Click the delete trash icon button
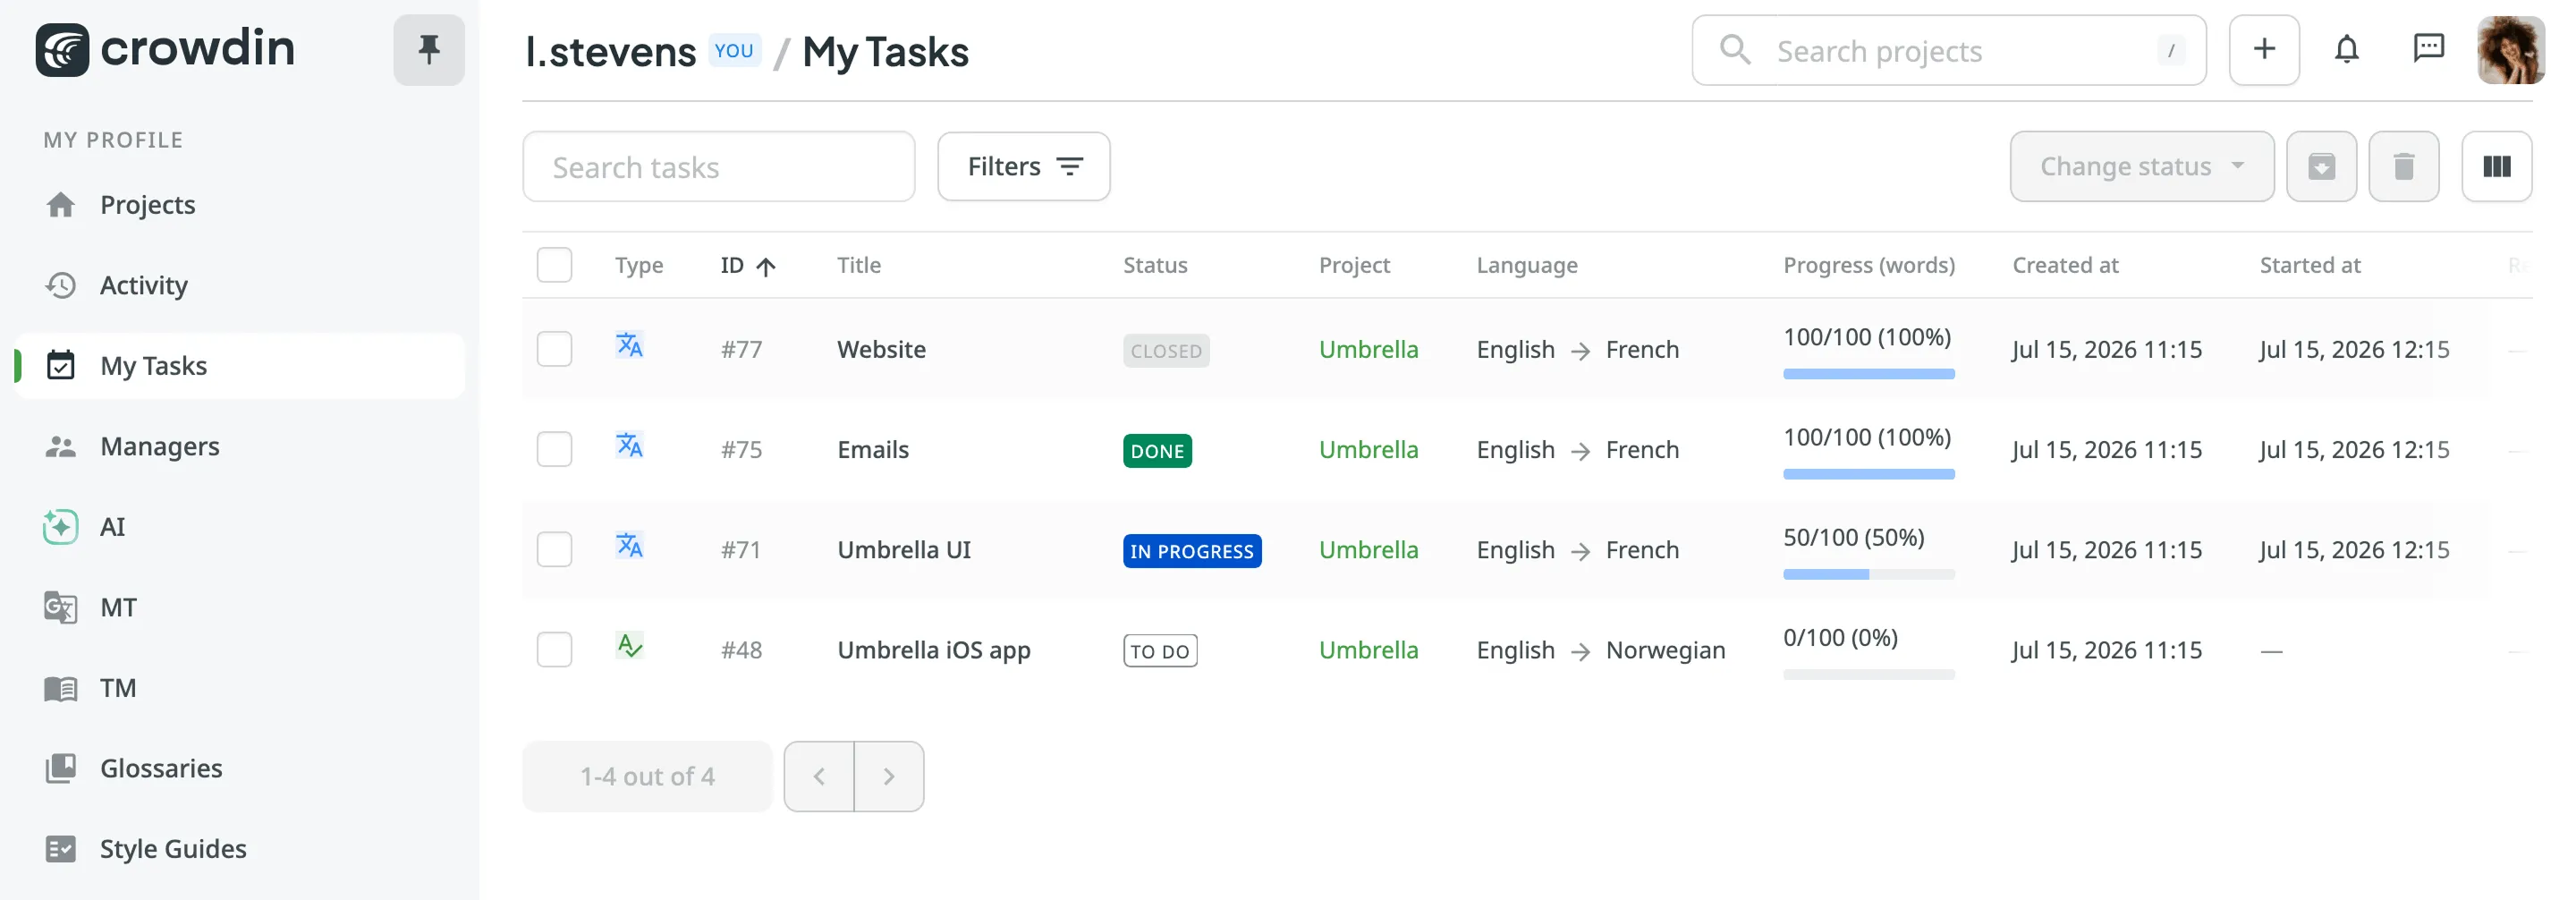The image size is (2576, 900). [x=2403, y=166]
